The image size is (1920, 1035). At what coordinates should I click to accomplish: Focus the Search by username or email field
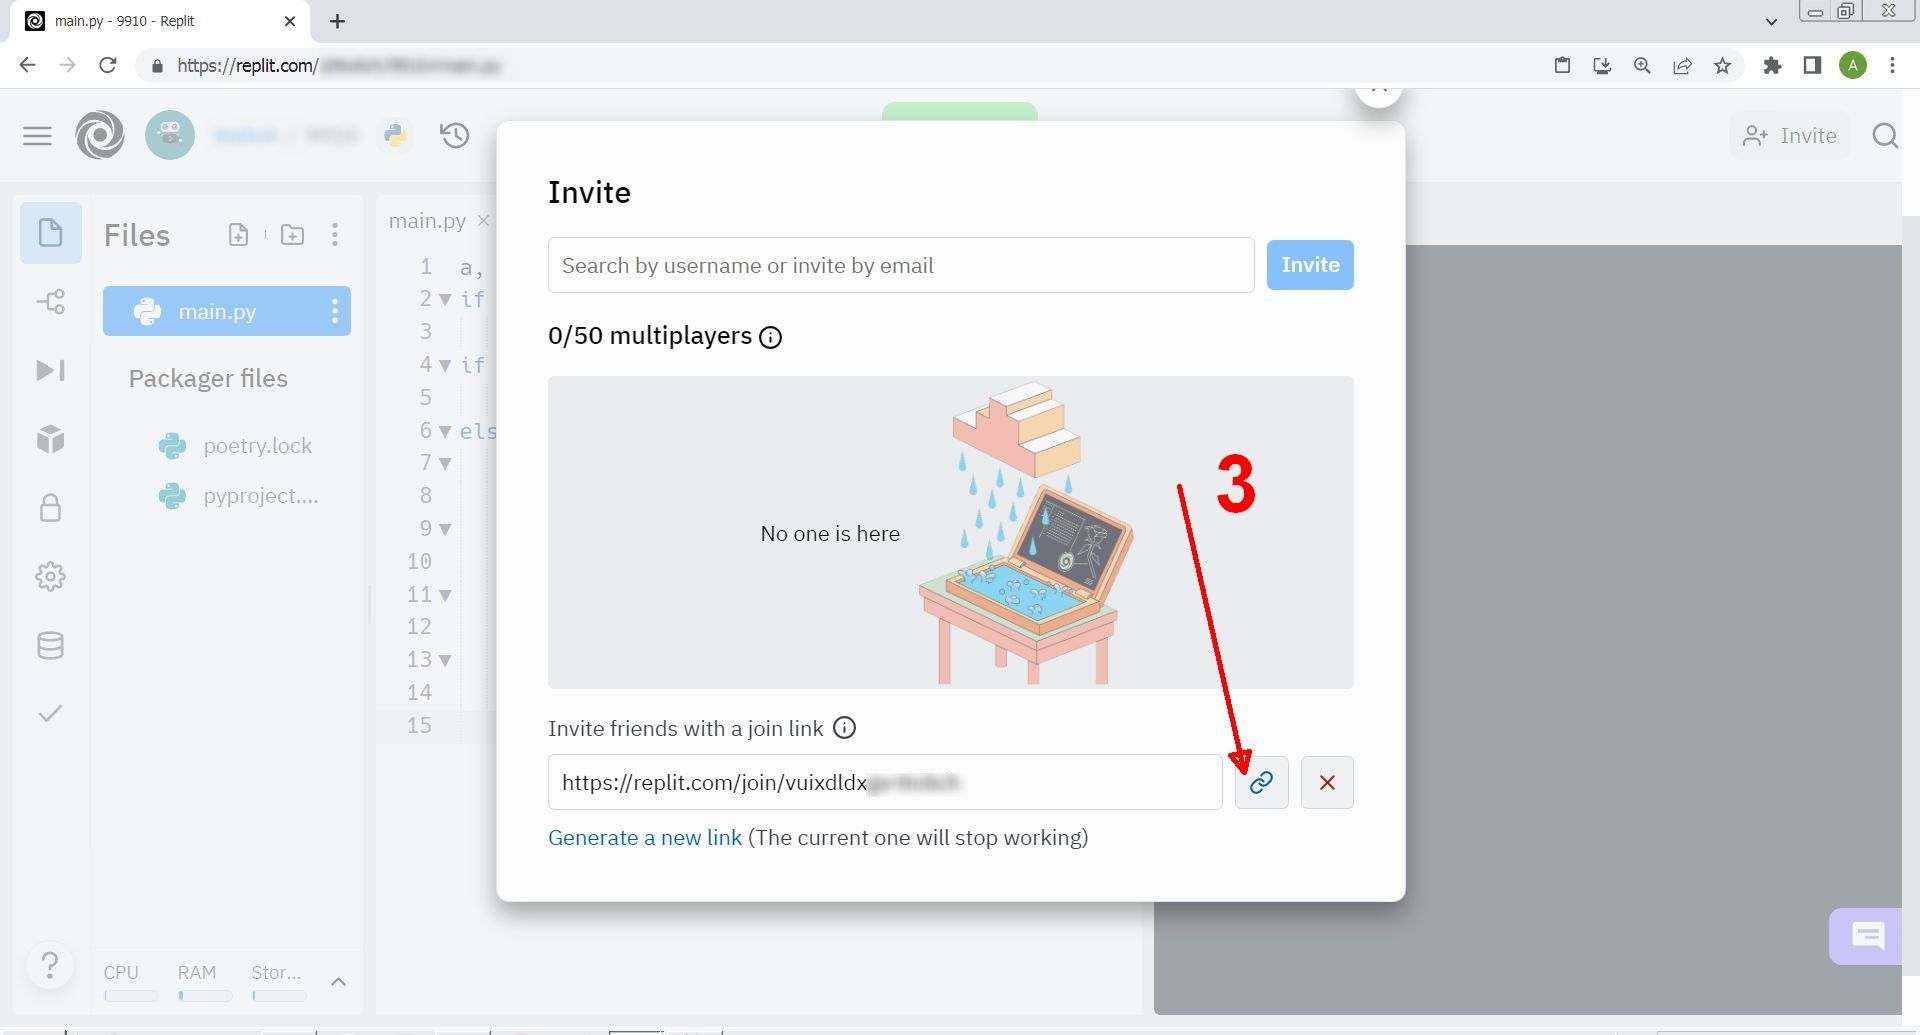901,265
